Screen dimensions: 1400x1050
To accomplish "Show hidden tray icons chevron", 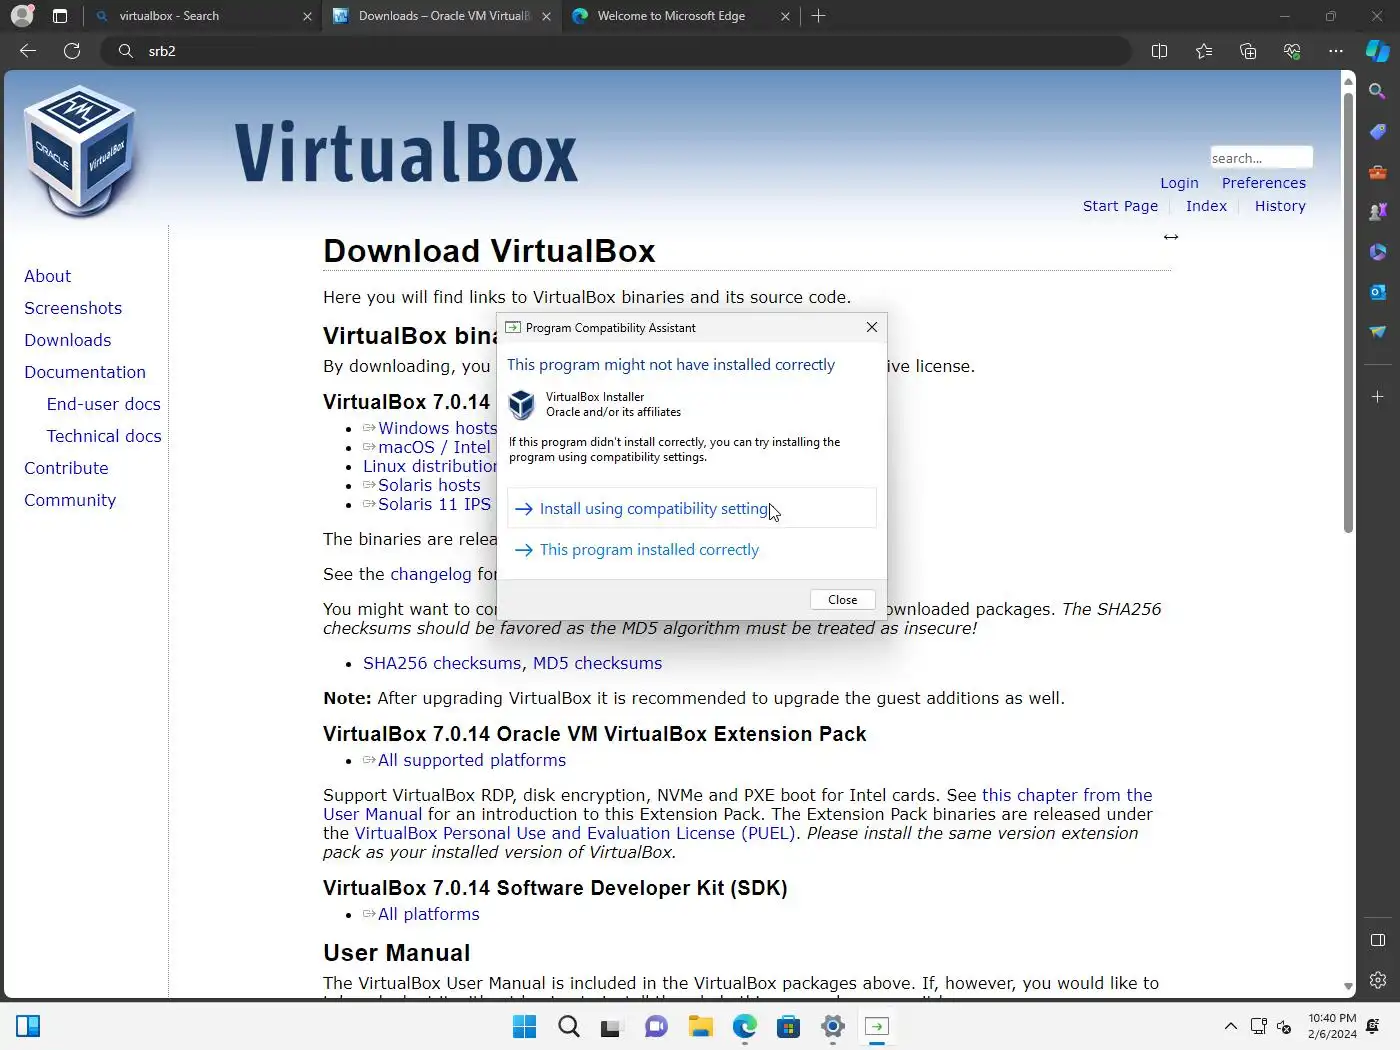I will 1231,1027.
